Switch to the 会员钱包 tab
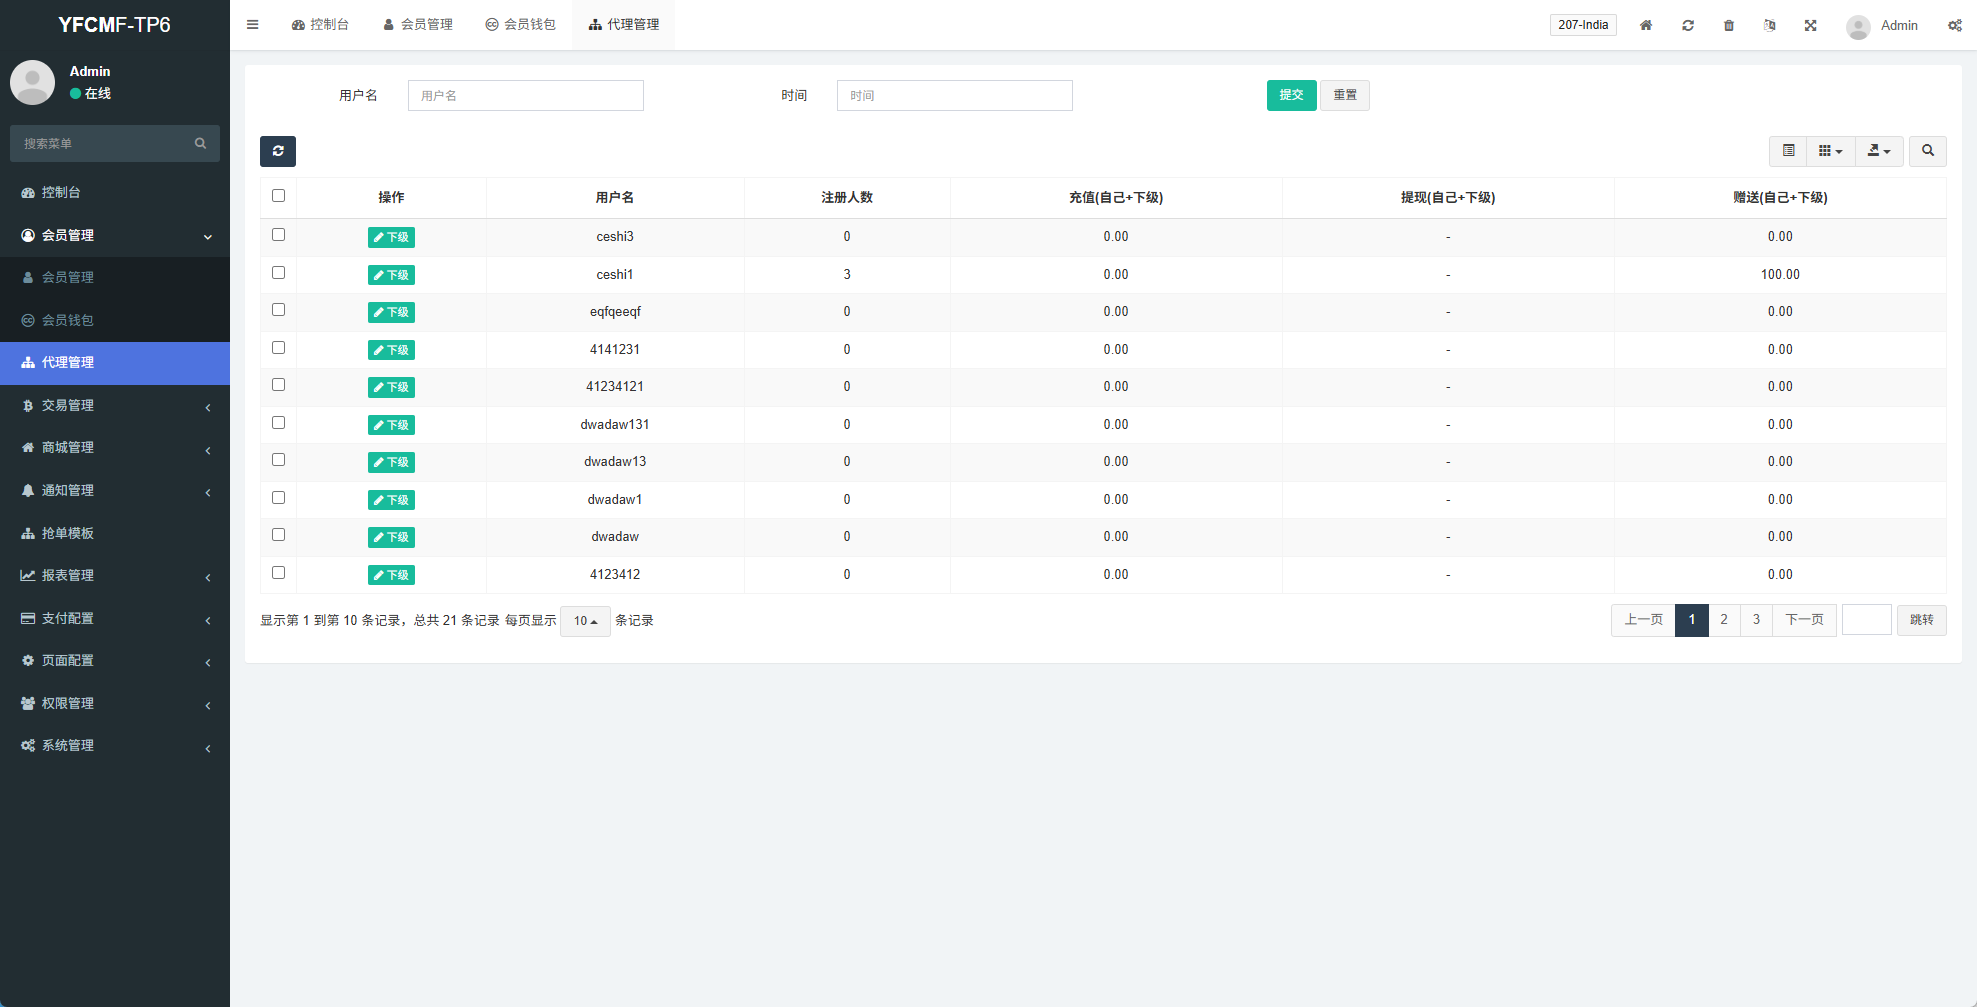The height and width of the screenshot is (1007, 1977). point(520,25)
